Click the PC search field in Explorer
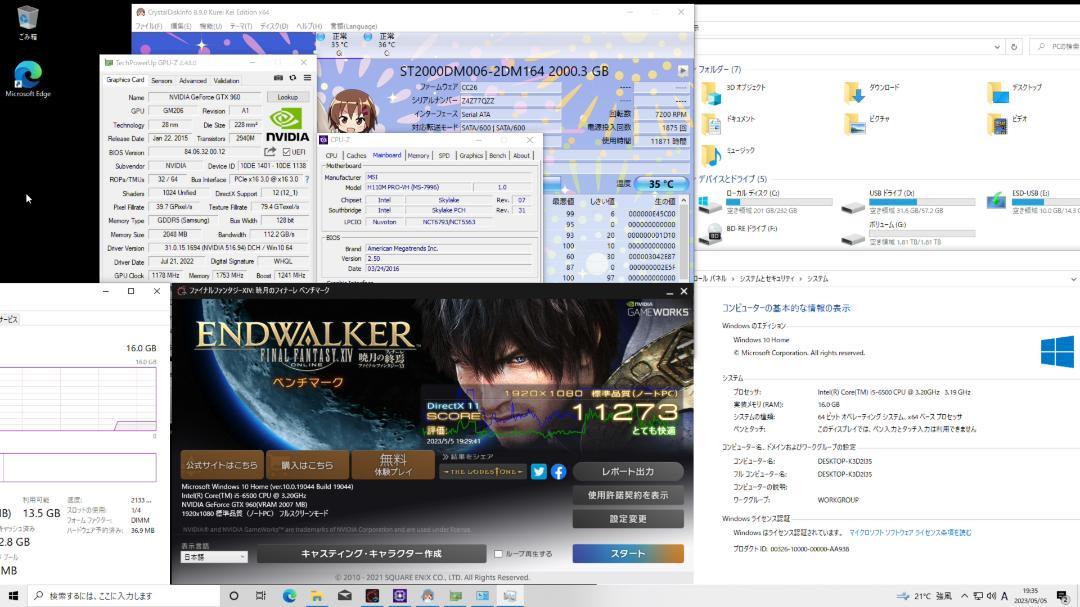The height and width of the screenshot is (607, 1080). (1056, 47)
